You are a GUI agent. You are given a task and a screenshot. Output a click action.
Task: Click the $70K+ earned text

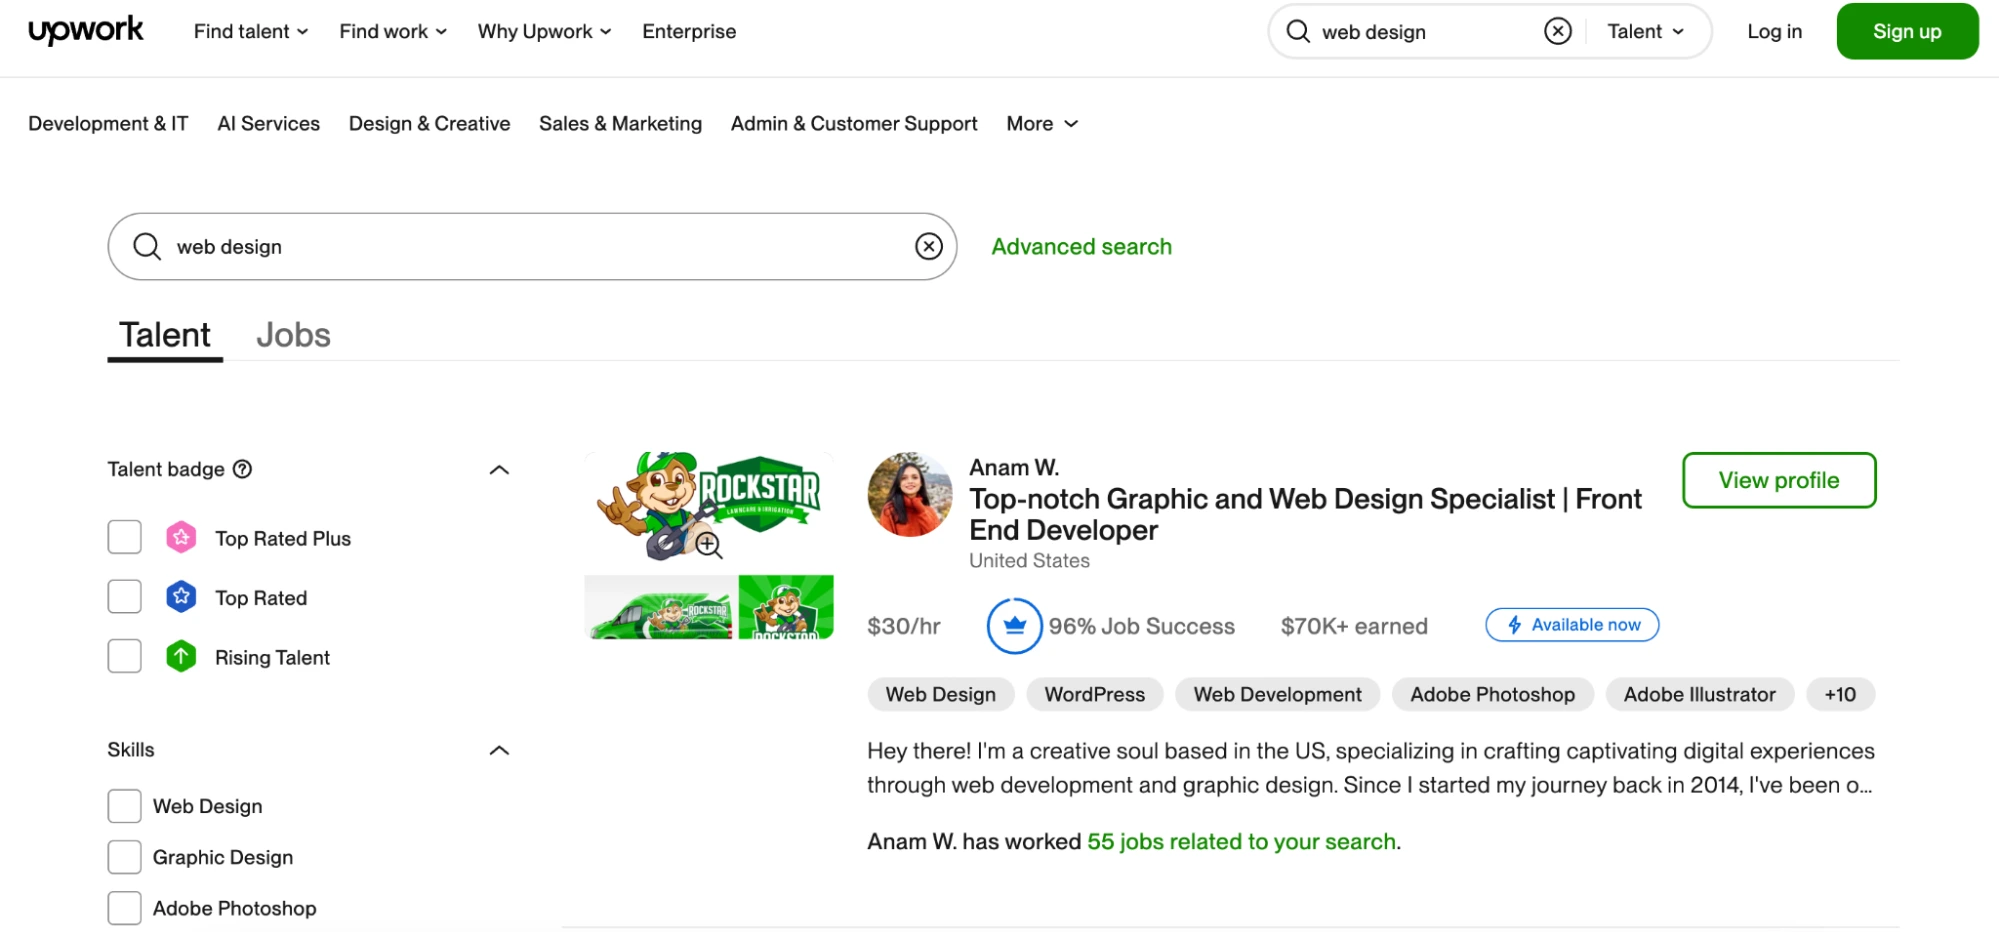pyautogui.click(x=1354, y=626)
